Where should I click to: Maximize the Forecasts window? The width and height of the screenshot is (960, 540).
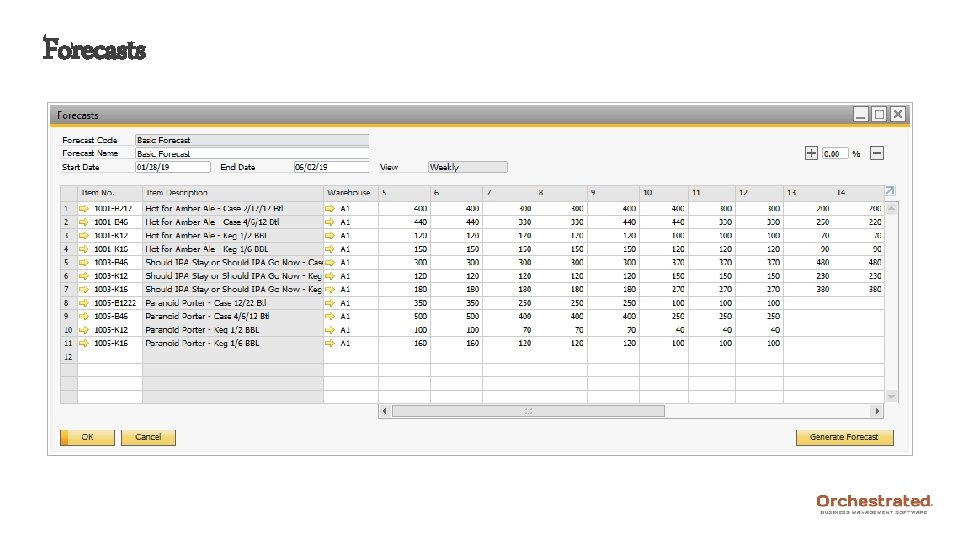(879, 114)
